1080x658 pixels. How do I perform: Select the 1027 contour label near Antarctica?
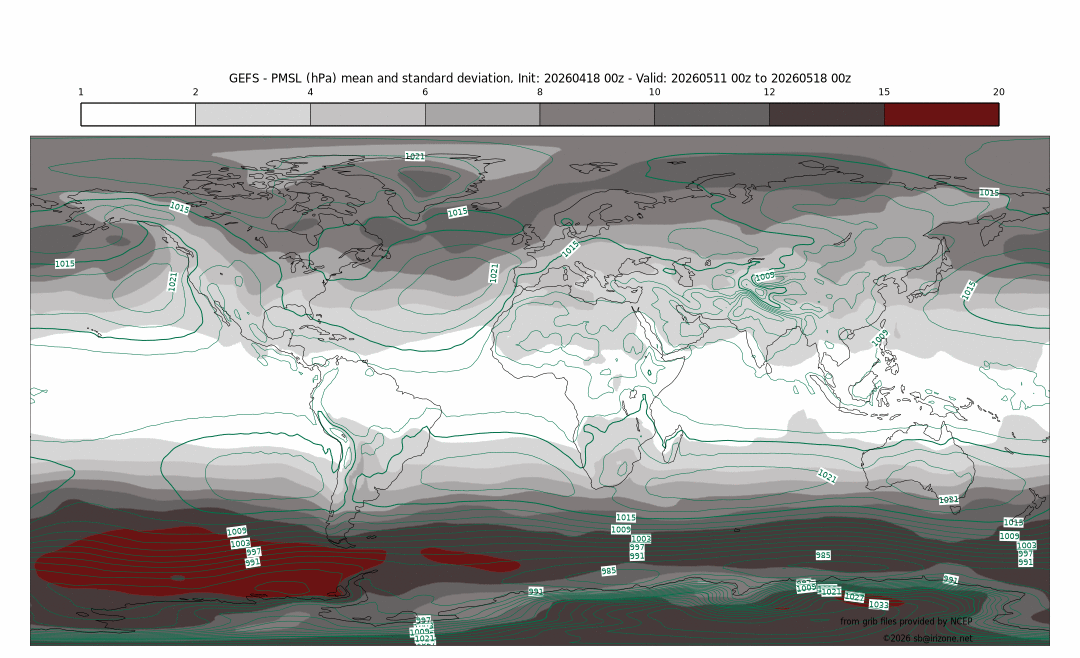click(854, 598)
